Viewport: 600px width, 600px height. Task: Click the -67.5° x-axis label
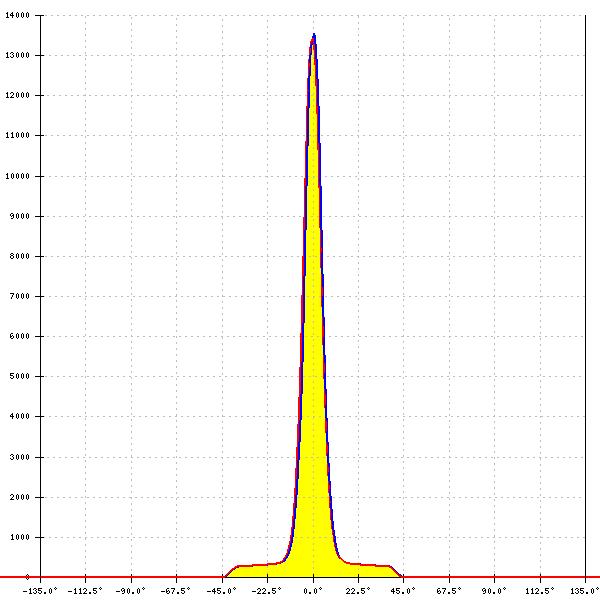click(x=176, y=591)
